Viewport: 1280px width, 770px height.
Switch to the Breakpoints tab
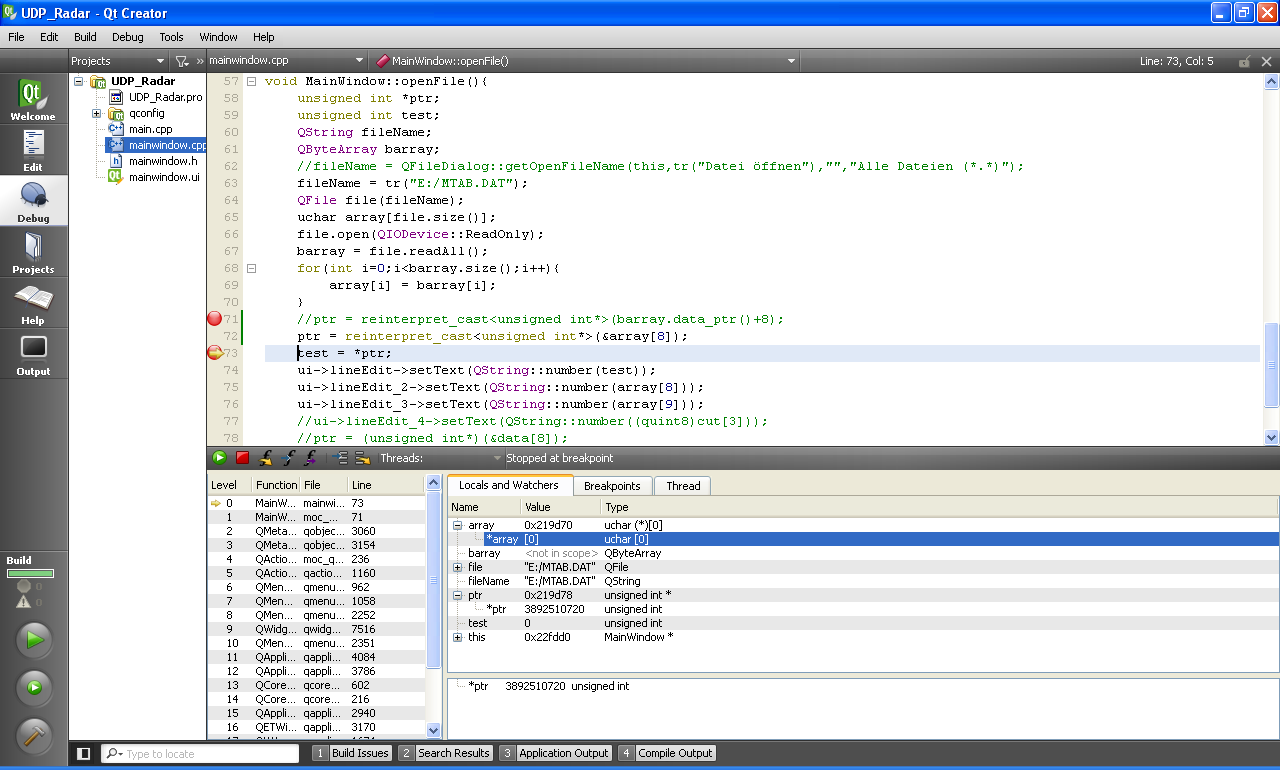[612, 486]
